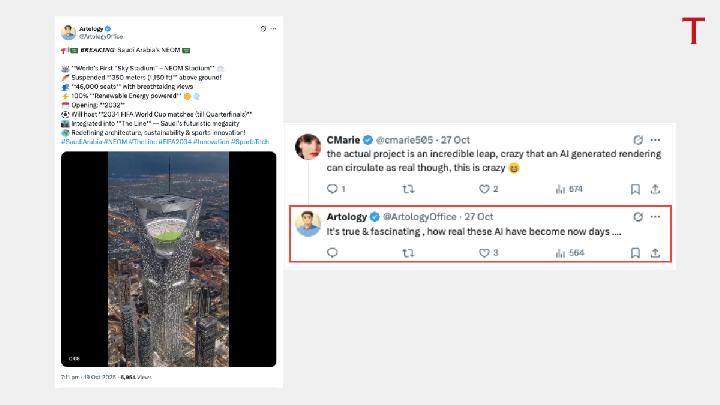Reply to CMarie's comment
The image size is (720, 405).
coord(331,188)
